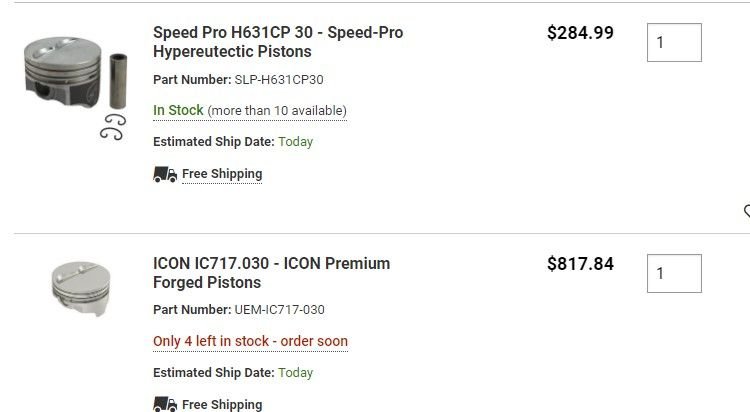This screenshot has width=750, height=412.
Task: Select the quantity field for ICON pistons
Action: [674, 273]
